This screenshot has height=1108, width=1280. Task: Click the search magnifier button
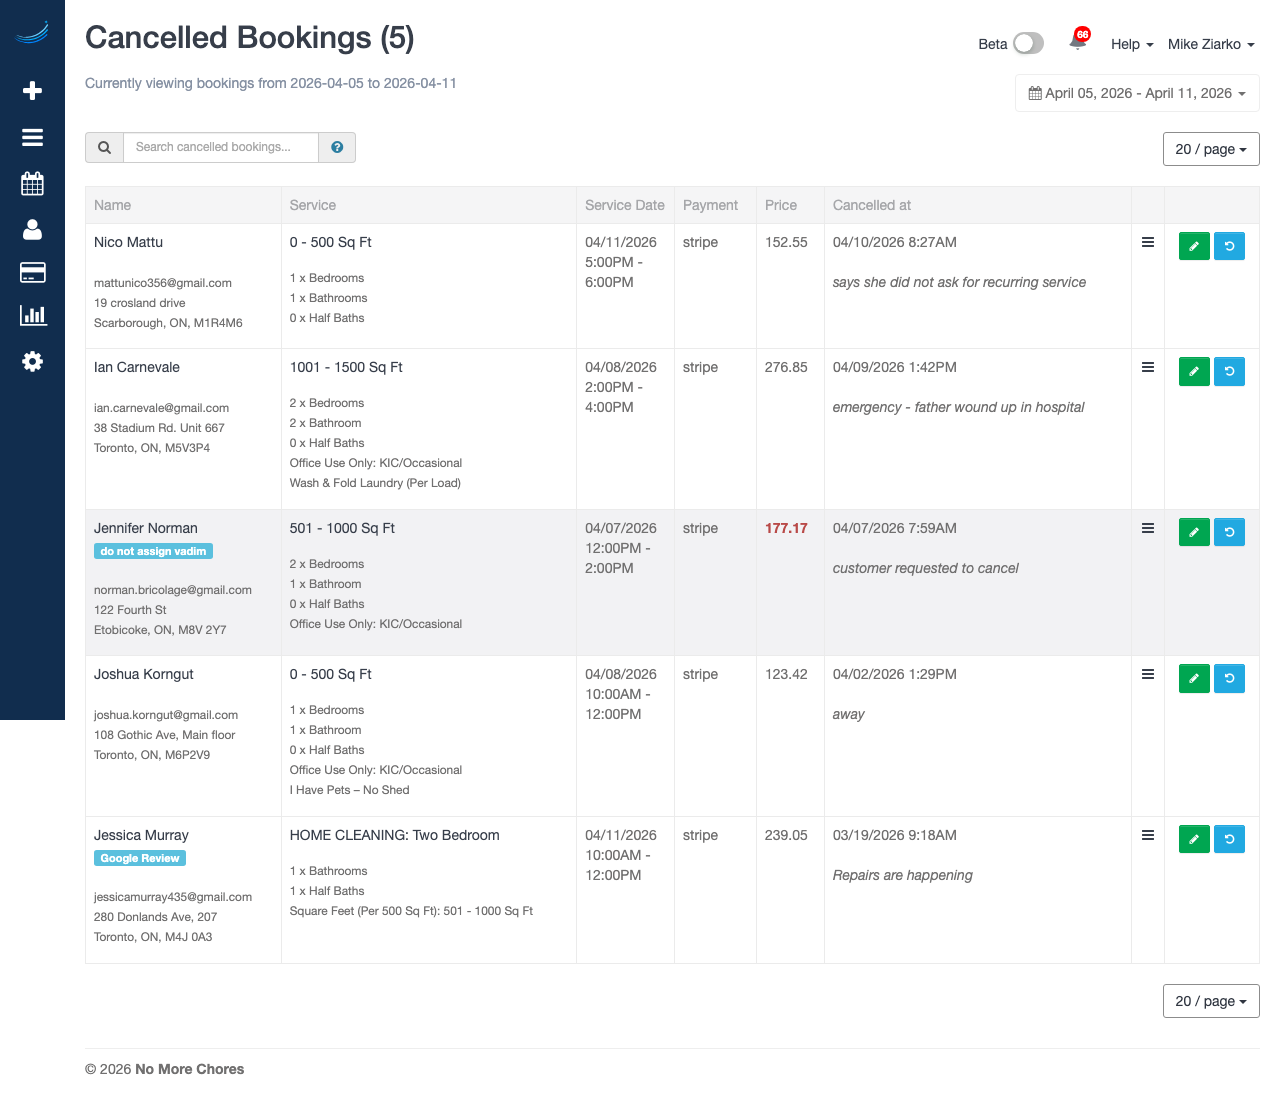pos(104,147)
